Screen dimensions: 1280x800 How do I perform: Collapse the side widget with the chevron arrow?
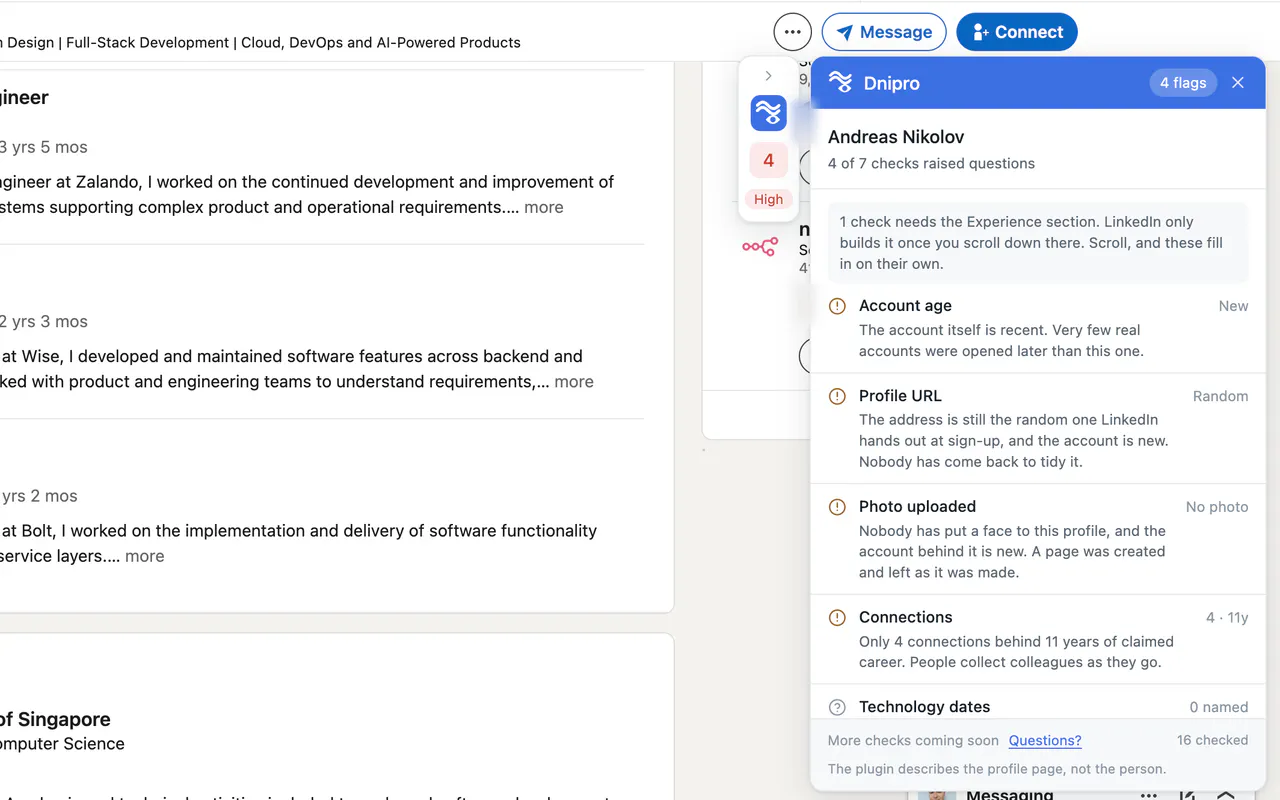tap(768, 76)
